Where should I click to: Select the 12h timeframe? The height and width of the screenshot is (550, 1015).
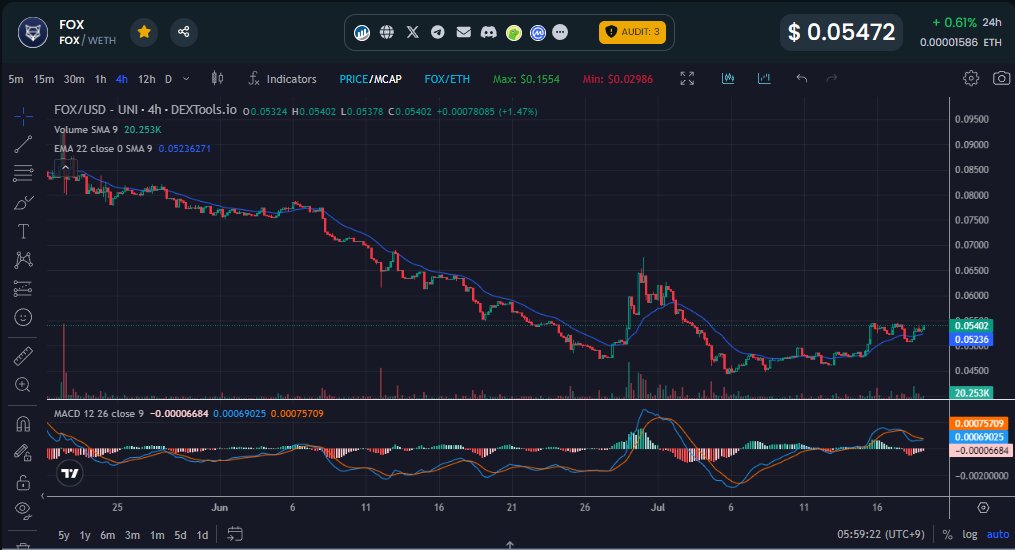click(x=147, y=79)
